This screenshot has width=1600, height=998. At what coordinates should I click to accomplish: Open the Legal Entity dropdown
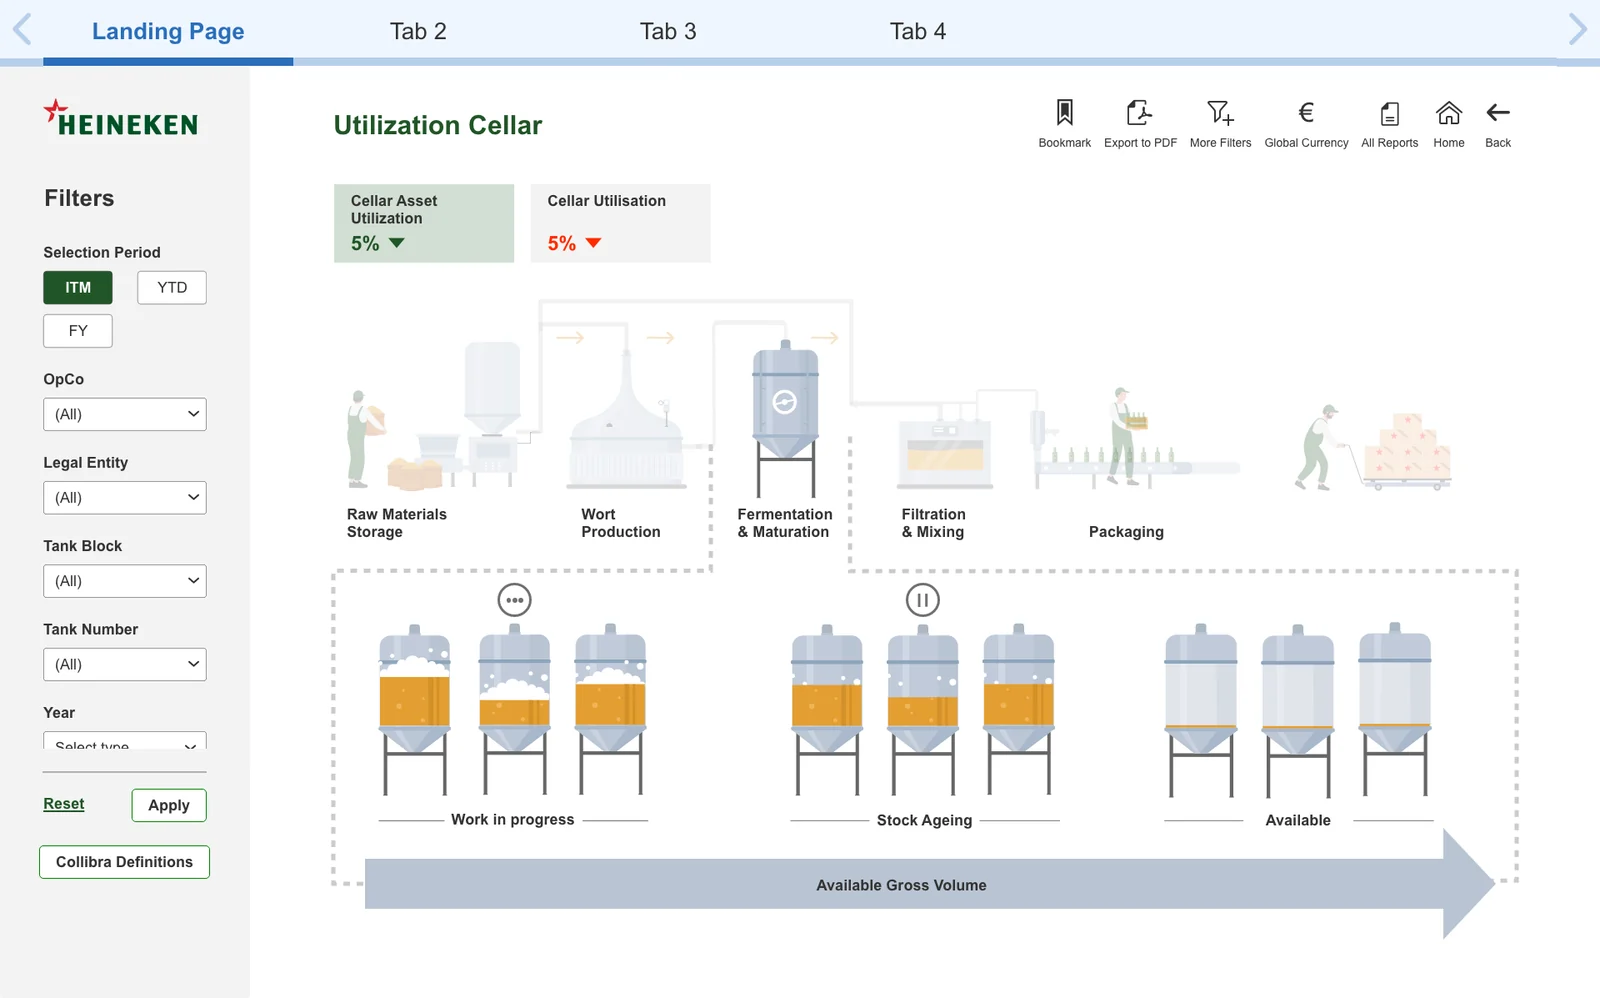click(x=125, y=498)
